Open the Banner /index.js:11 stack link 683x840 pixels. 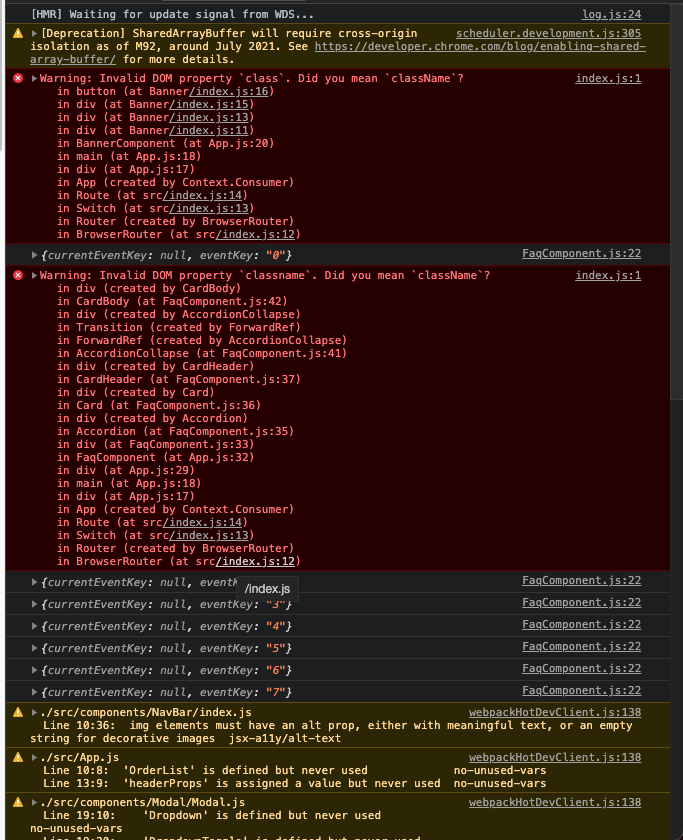click(x=209, y=131)
